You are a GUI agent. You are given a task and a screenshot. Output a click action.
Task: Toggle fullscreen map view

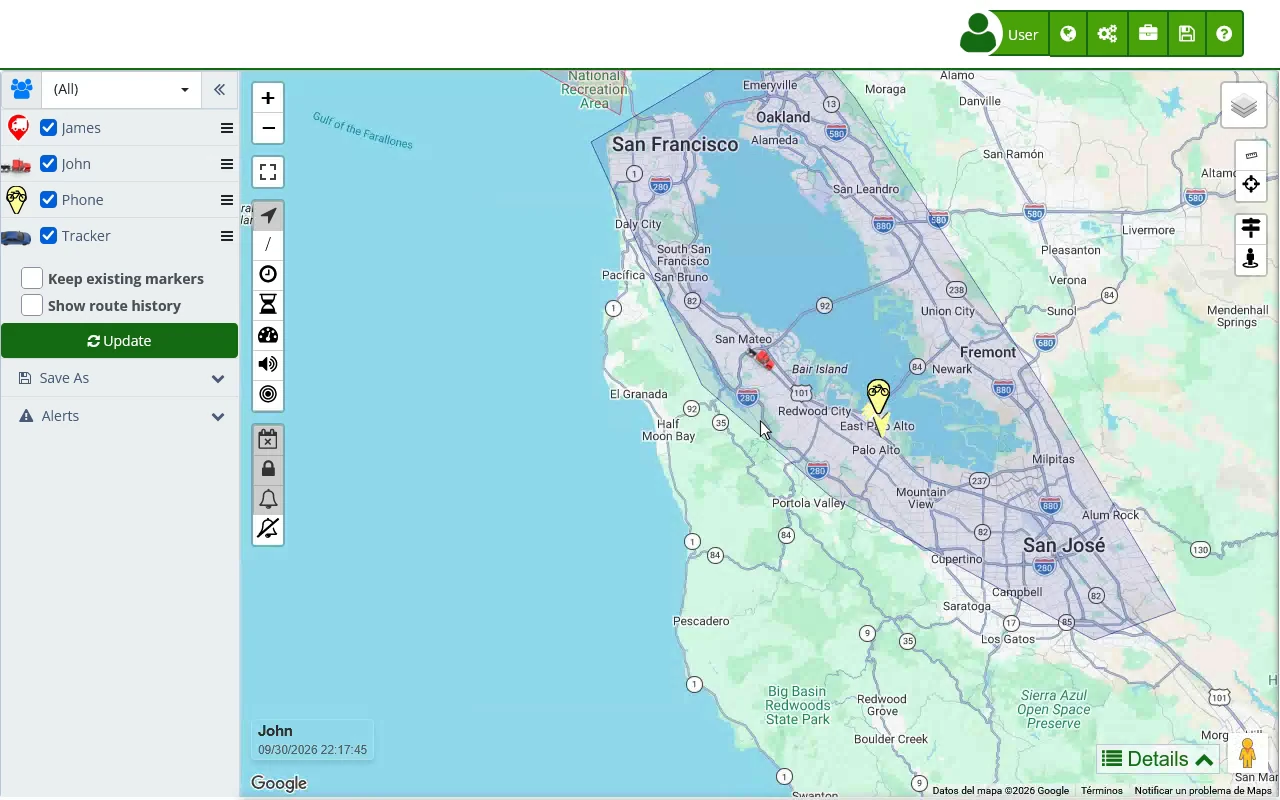268,172
